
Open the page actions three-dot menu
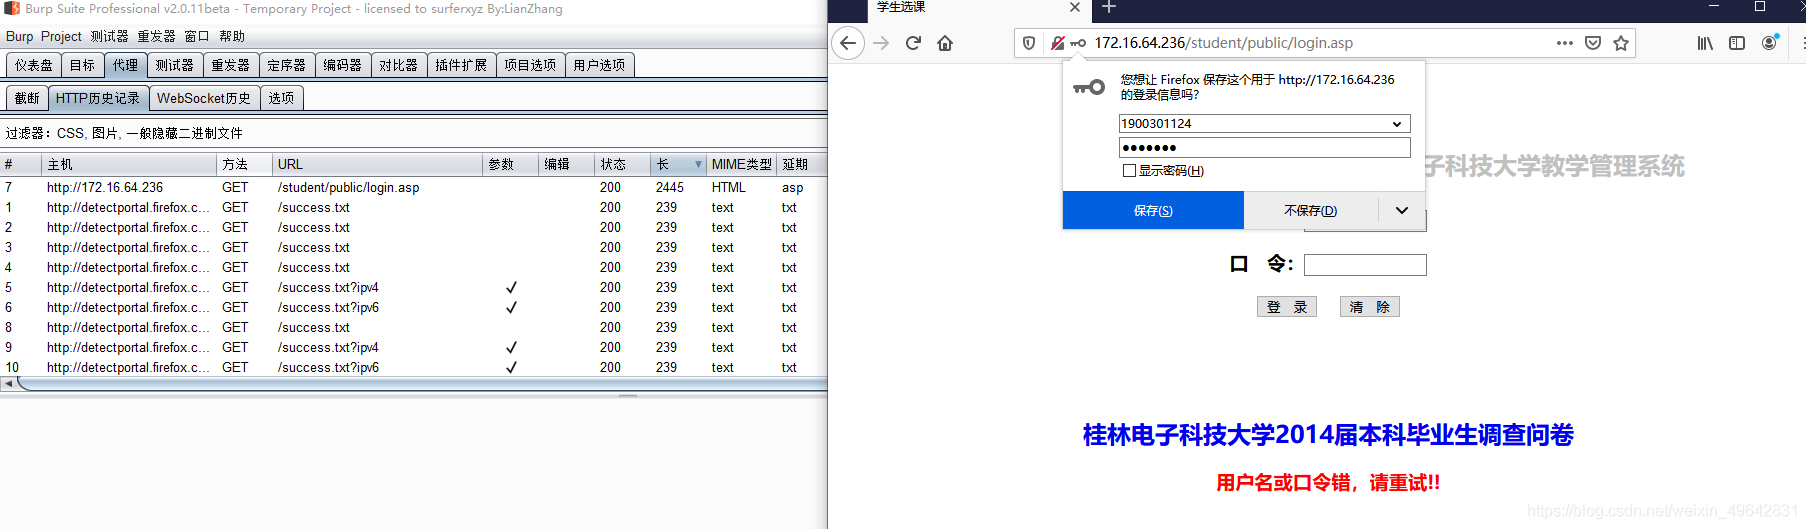1565,43
